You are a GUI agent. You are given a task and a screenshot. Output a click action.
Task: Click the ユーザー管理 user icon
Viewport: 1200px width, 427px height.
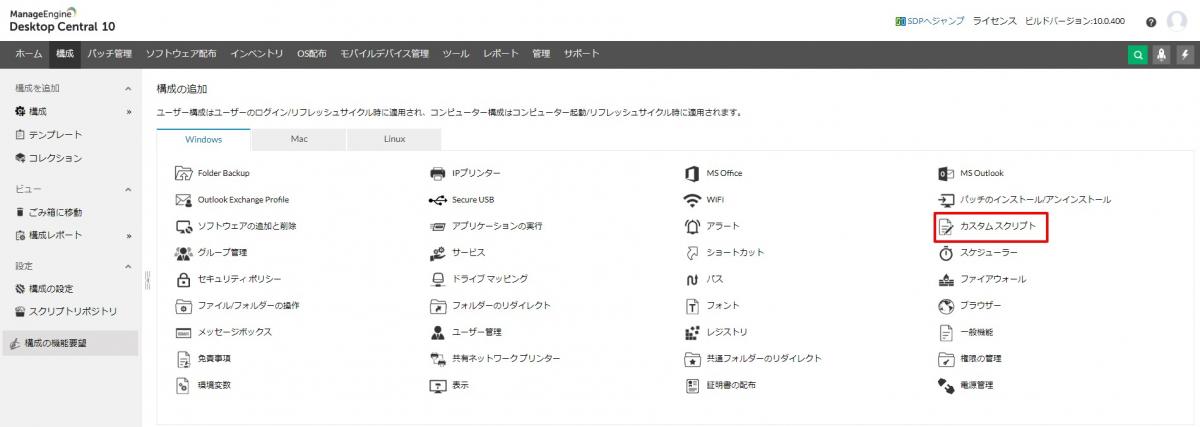(437, 332)
